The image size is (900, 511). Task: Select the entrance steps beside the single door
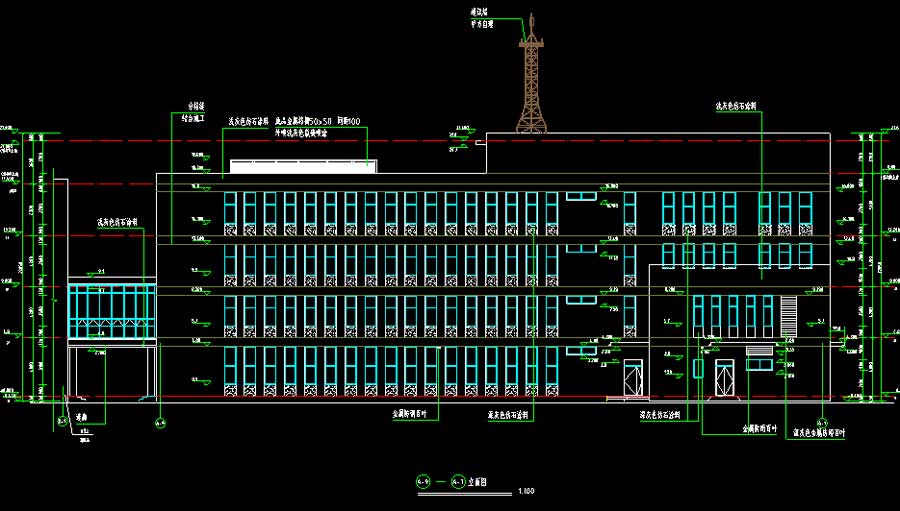[628, 398]
